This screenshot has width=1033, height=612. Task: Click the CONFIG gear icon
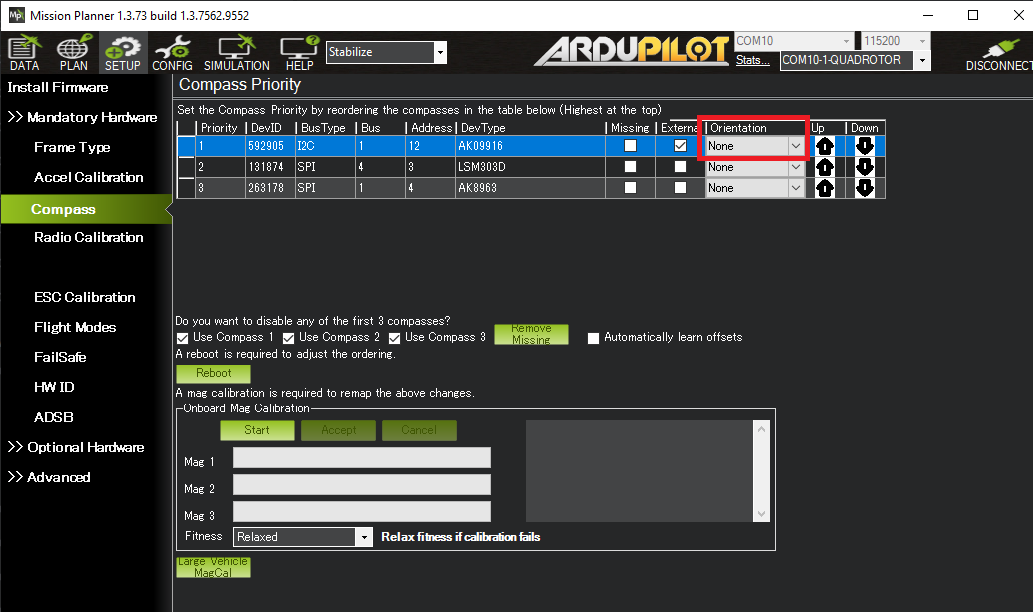(x=172, y=51)
